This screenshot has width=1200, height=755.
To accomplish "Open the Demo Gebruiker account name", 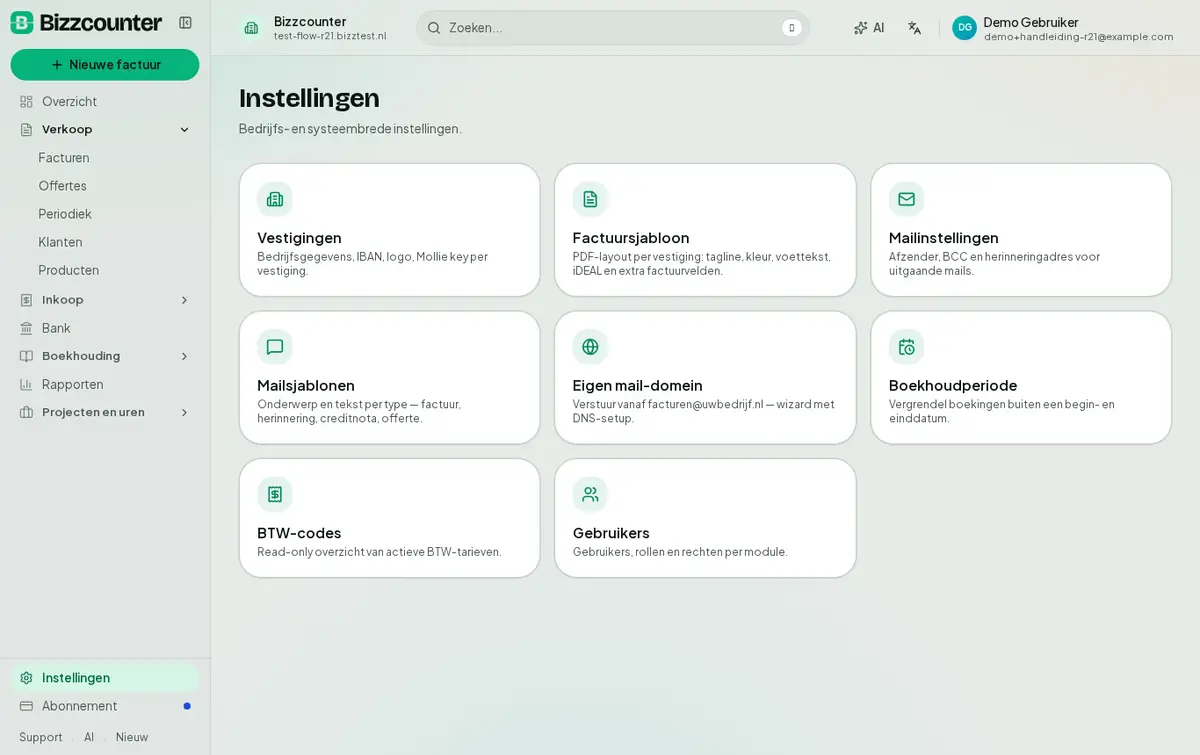I will pyautogui.click(x=1031, y=21).
